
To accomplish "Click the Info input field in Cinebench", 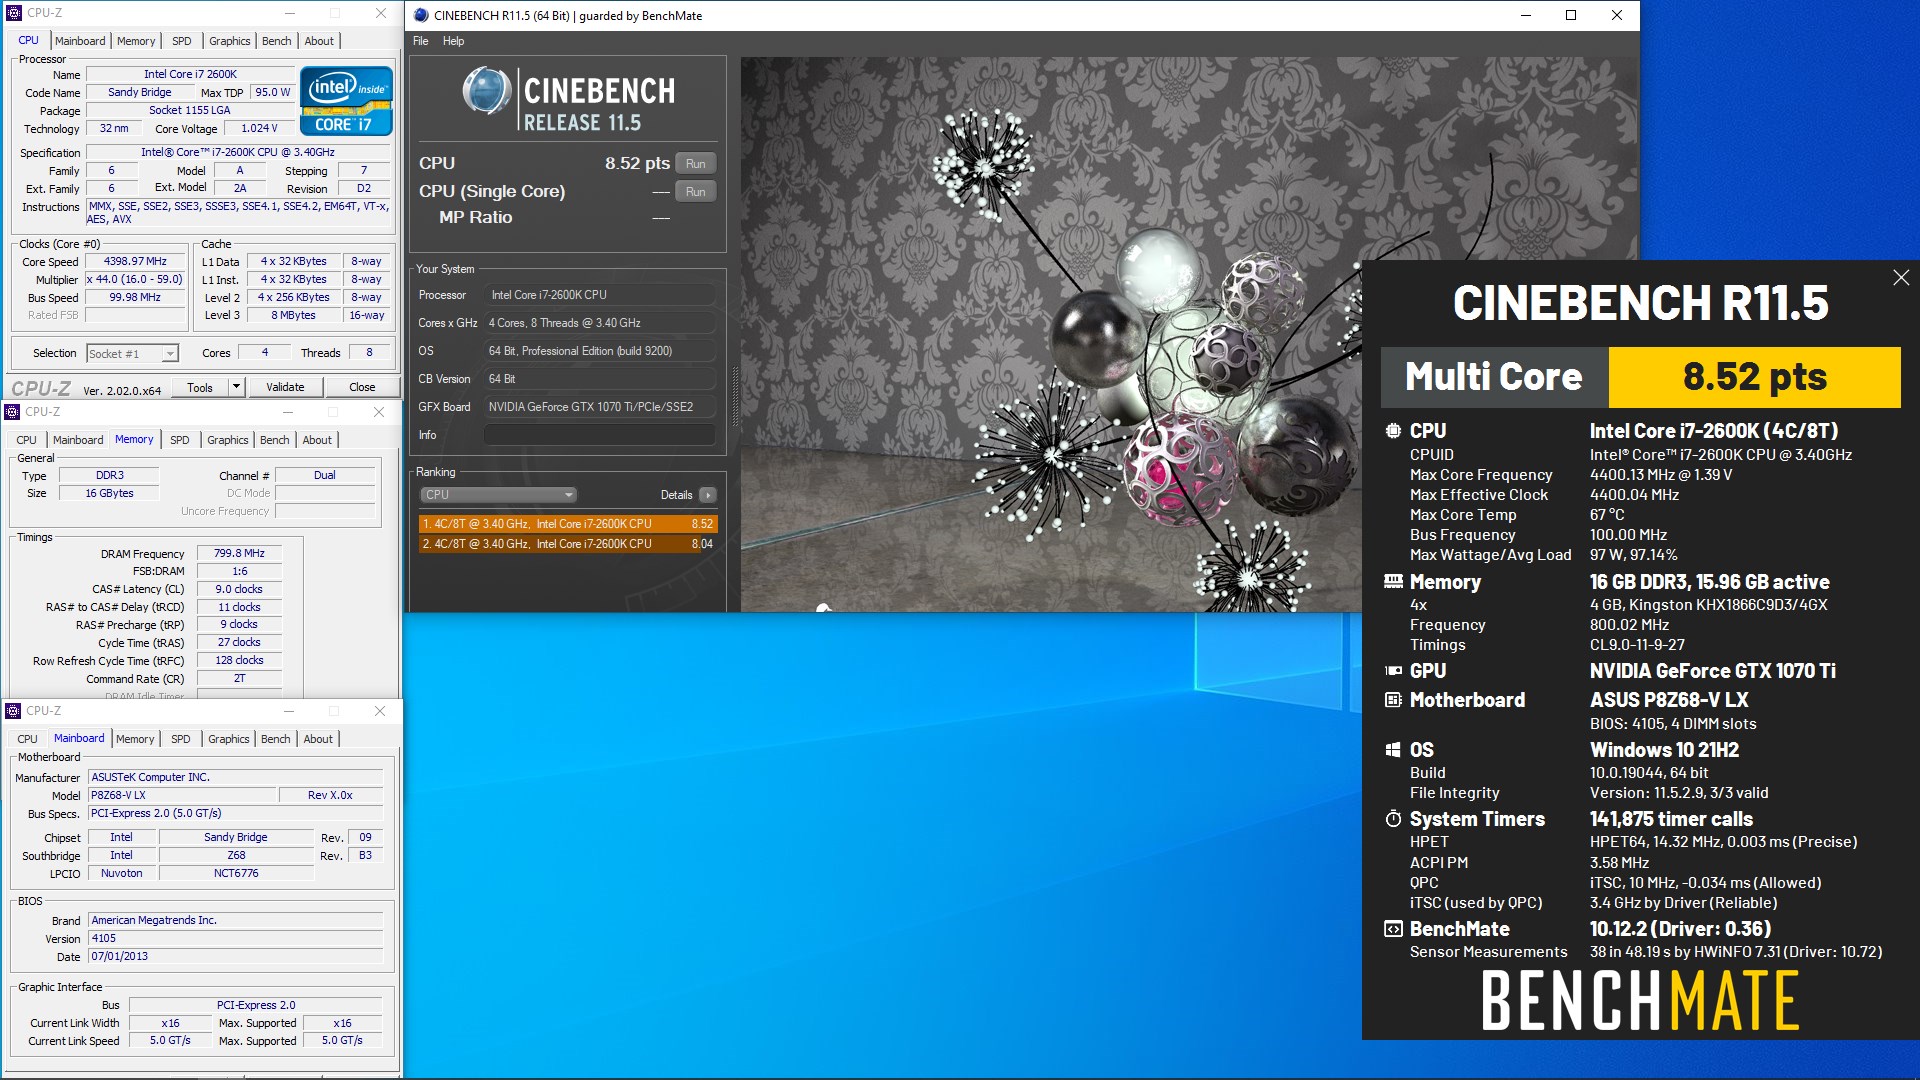I will coord(599,435).
